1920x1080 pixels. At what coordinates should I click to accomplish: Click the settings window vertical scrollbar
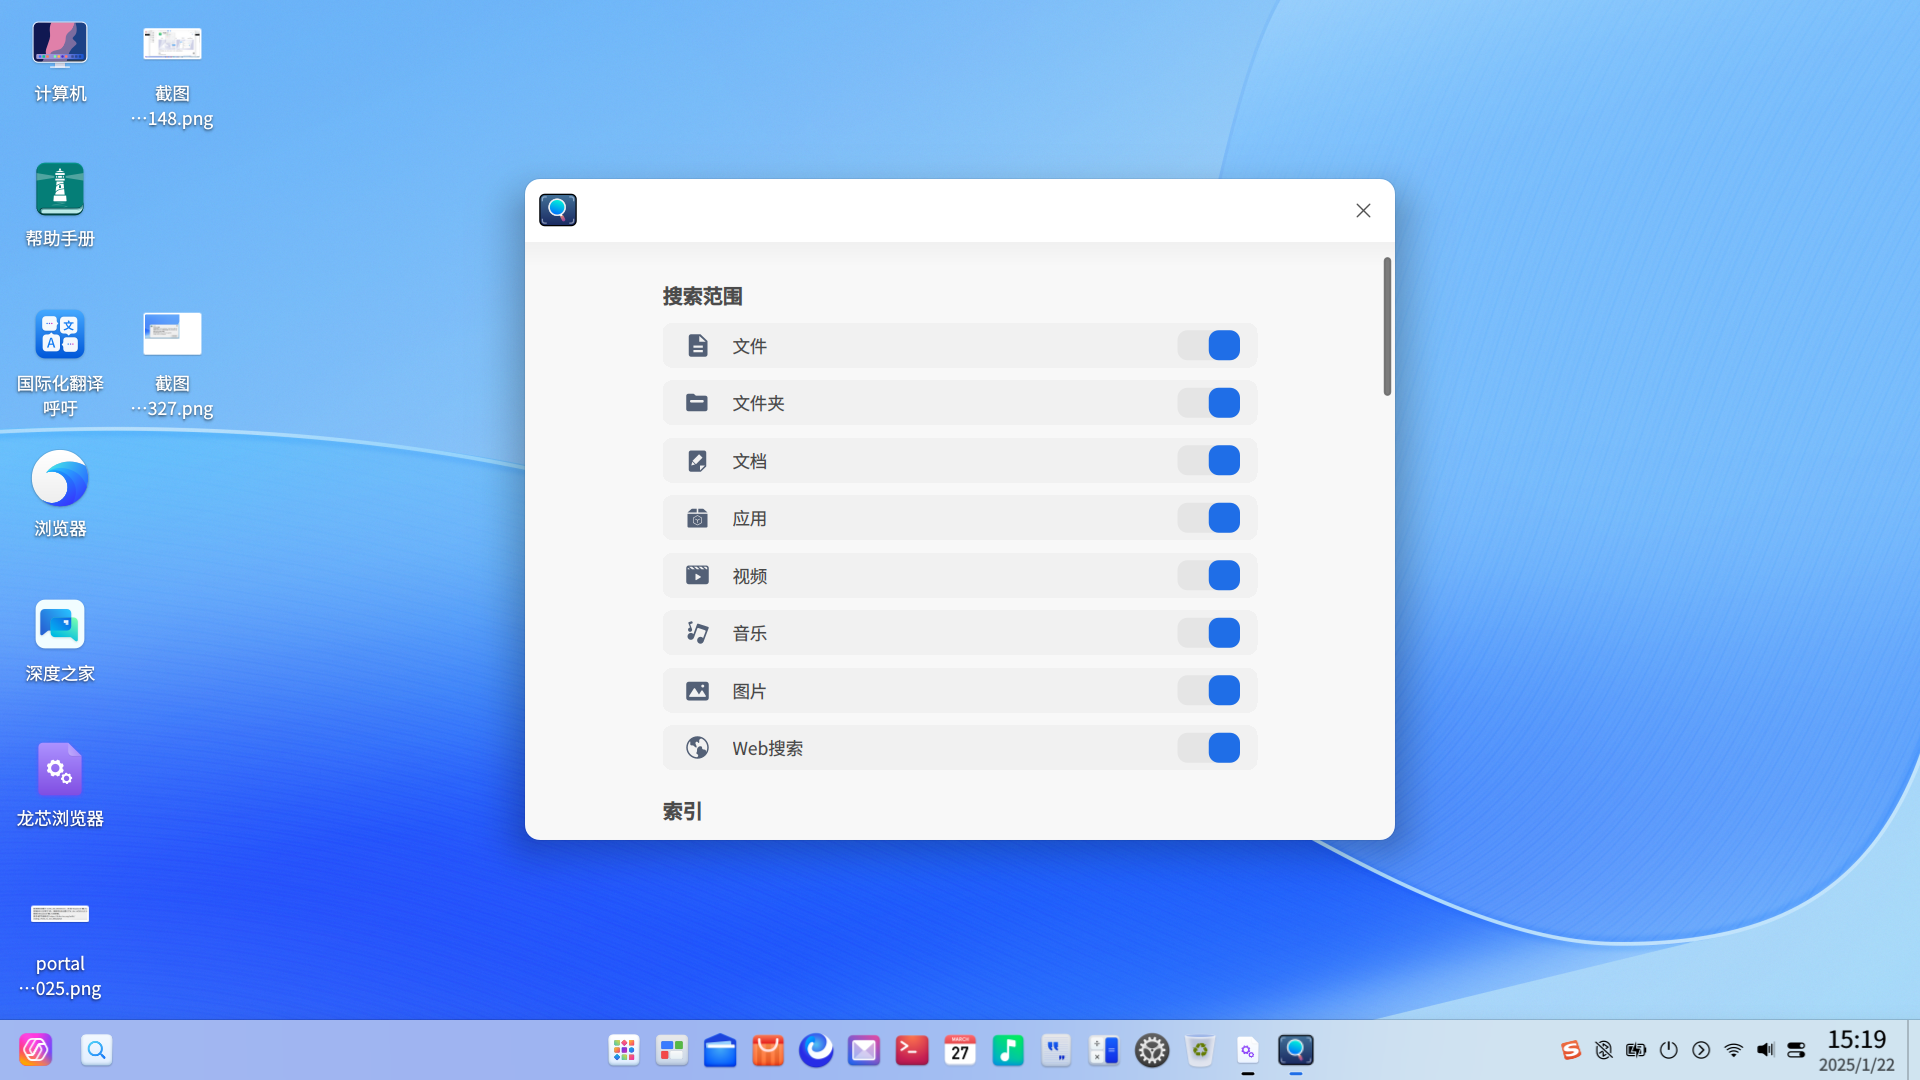(1387, 326)
